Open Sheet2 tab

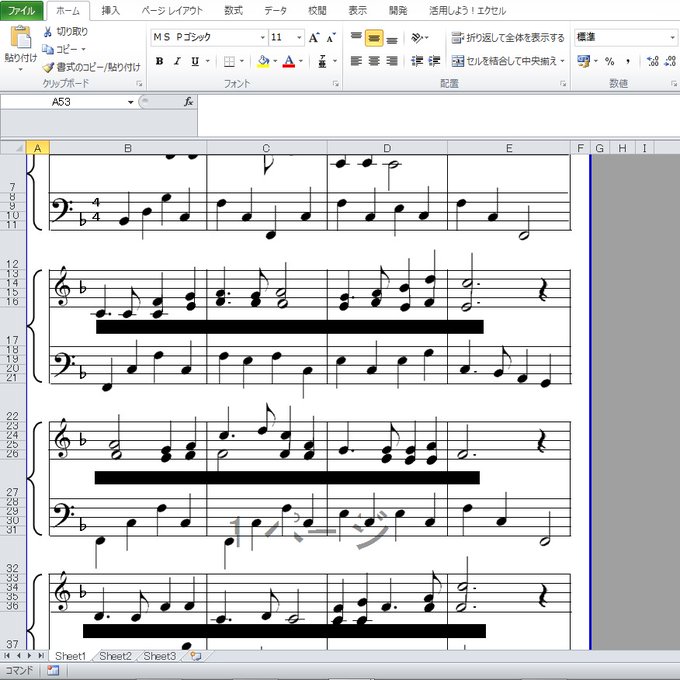click(115, 656)
